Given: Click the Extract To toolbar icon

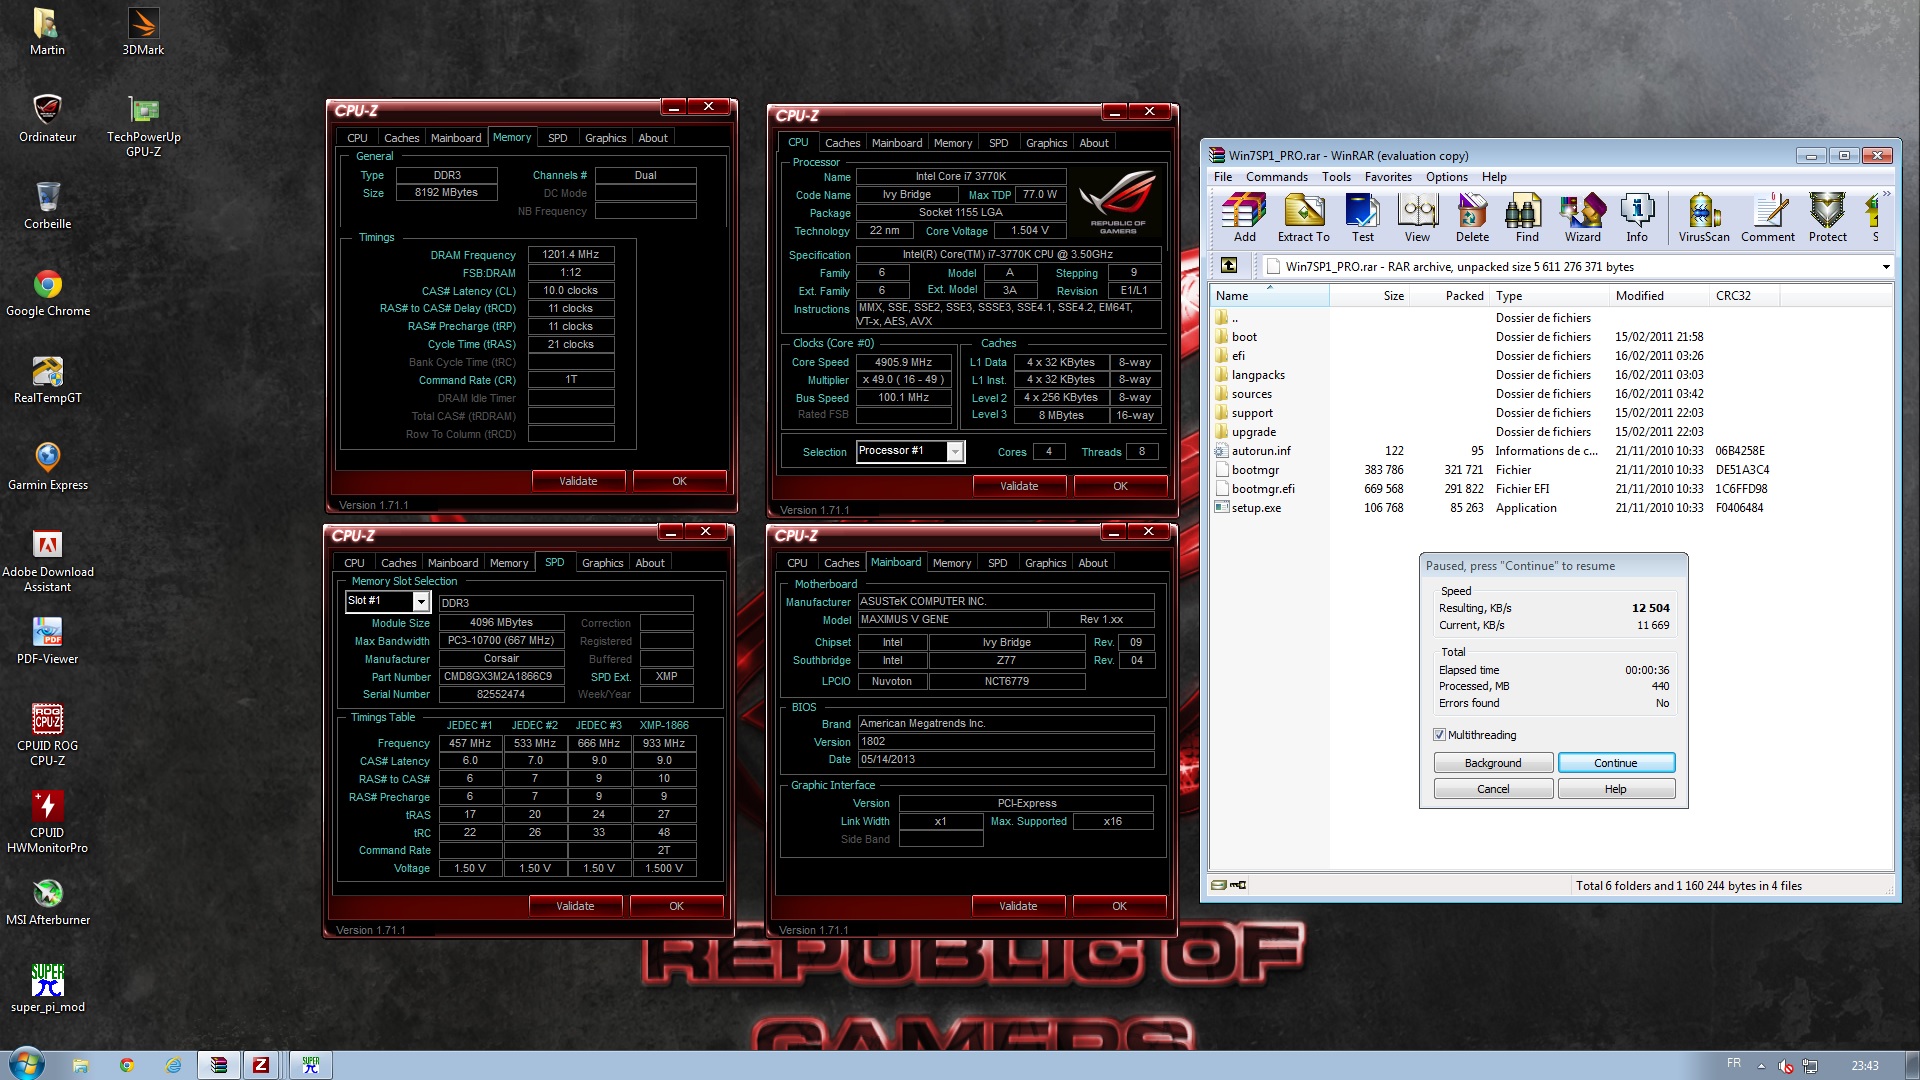Looking at the screenshot, I should tap(1303, 218).
